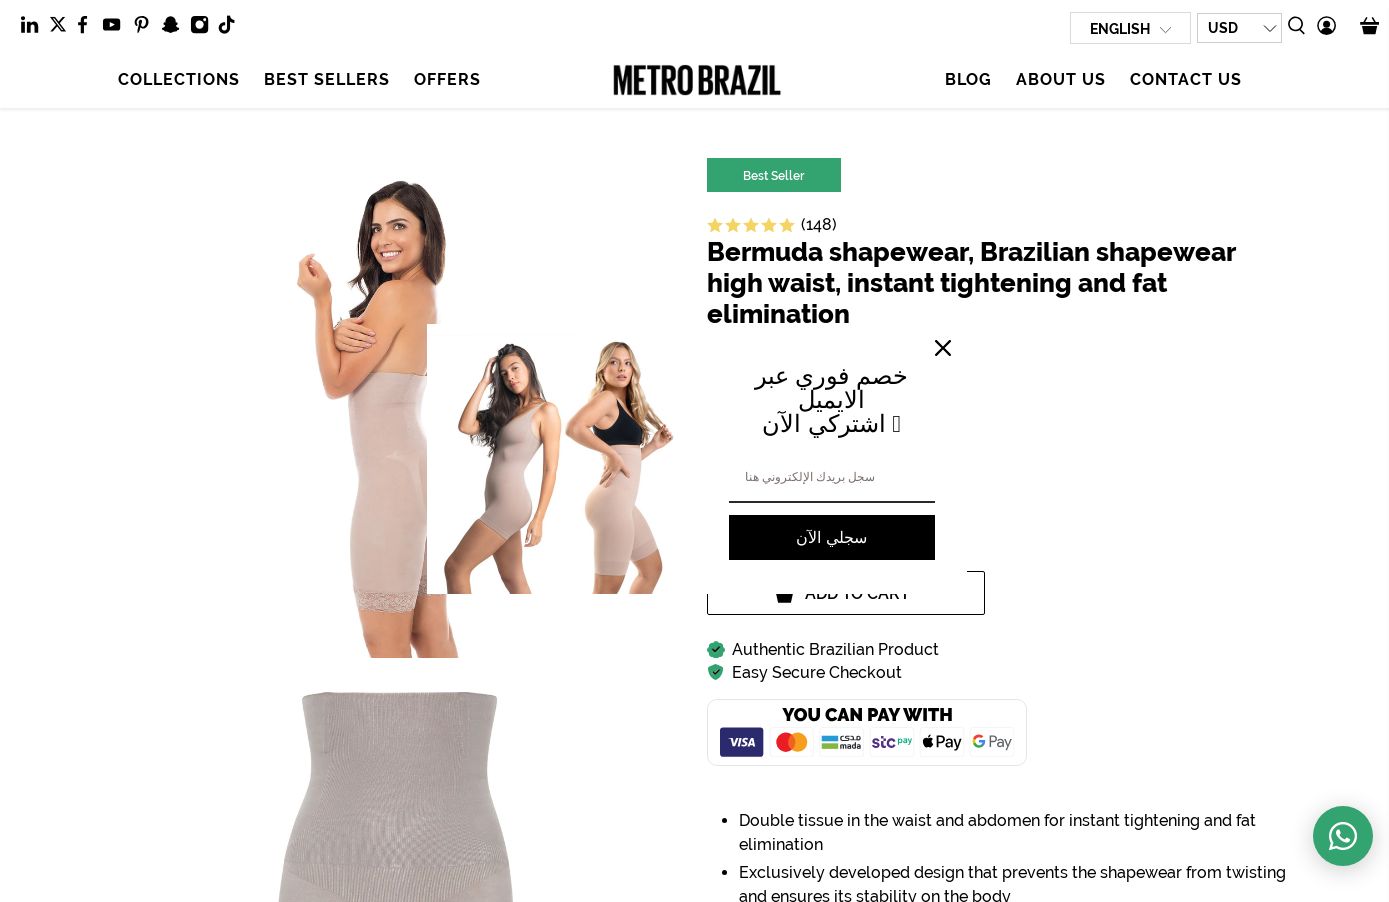Open the COLLECTIONS menu
The height and width of the screenshot is (902, 1389).
179,79
